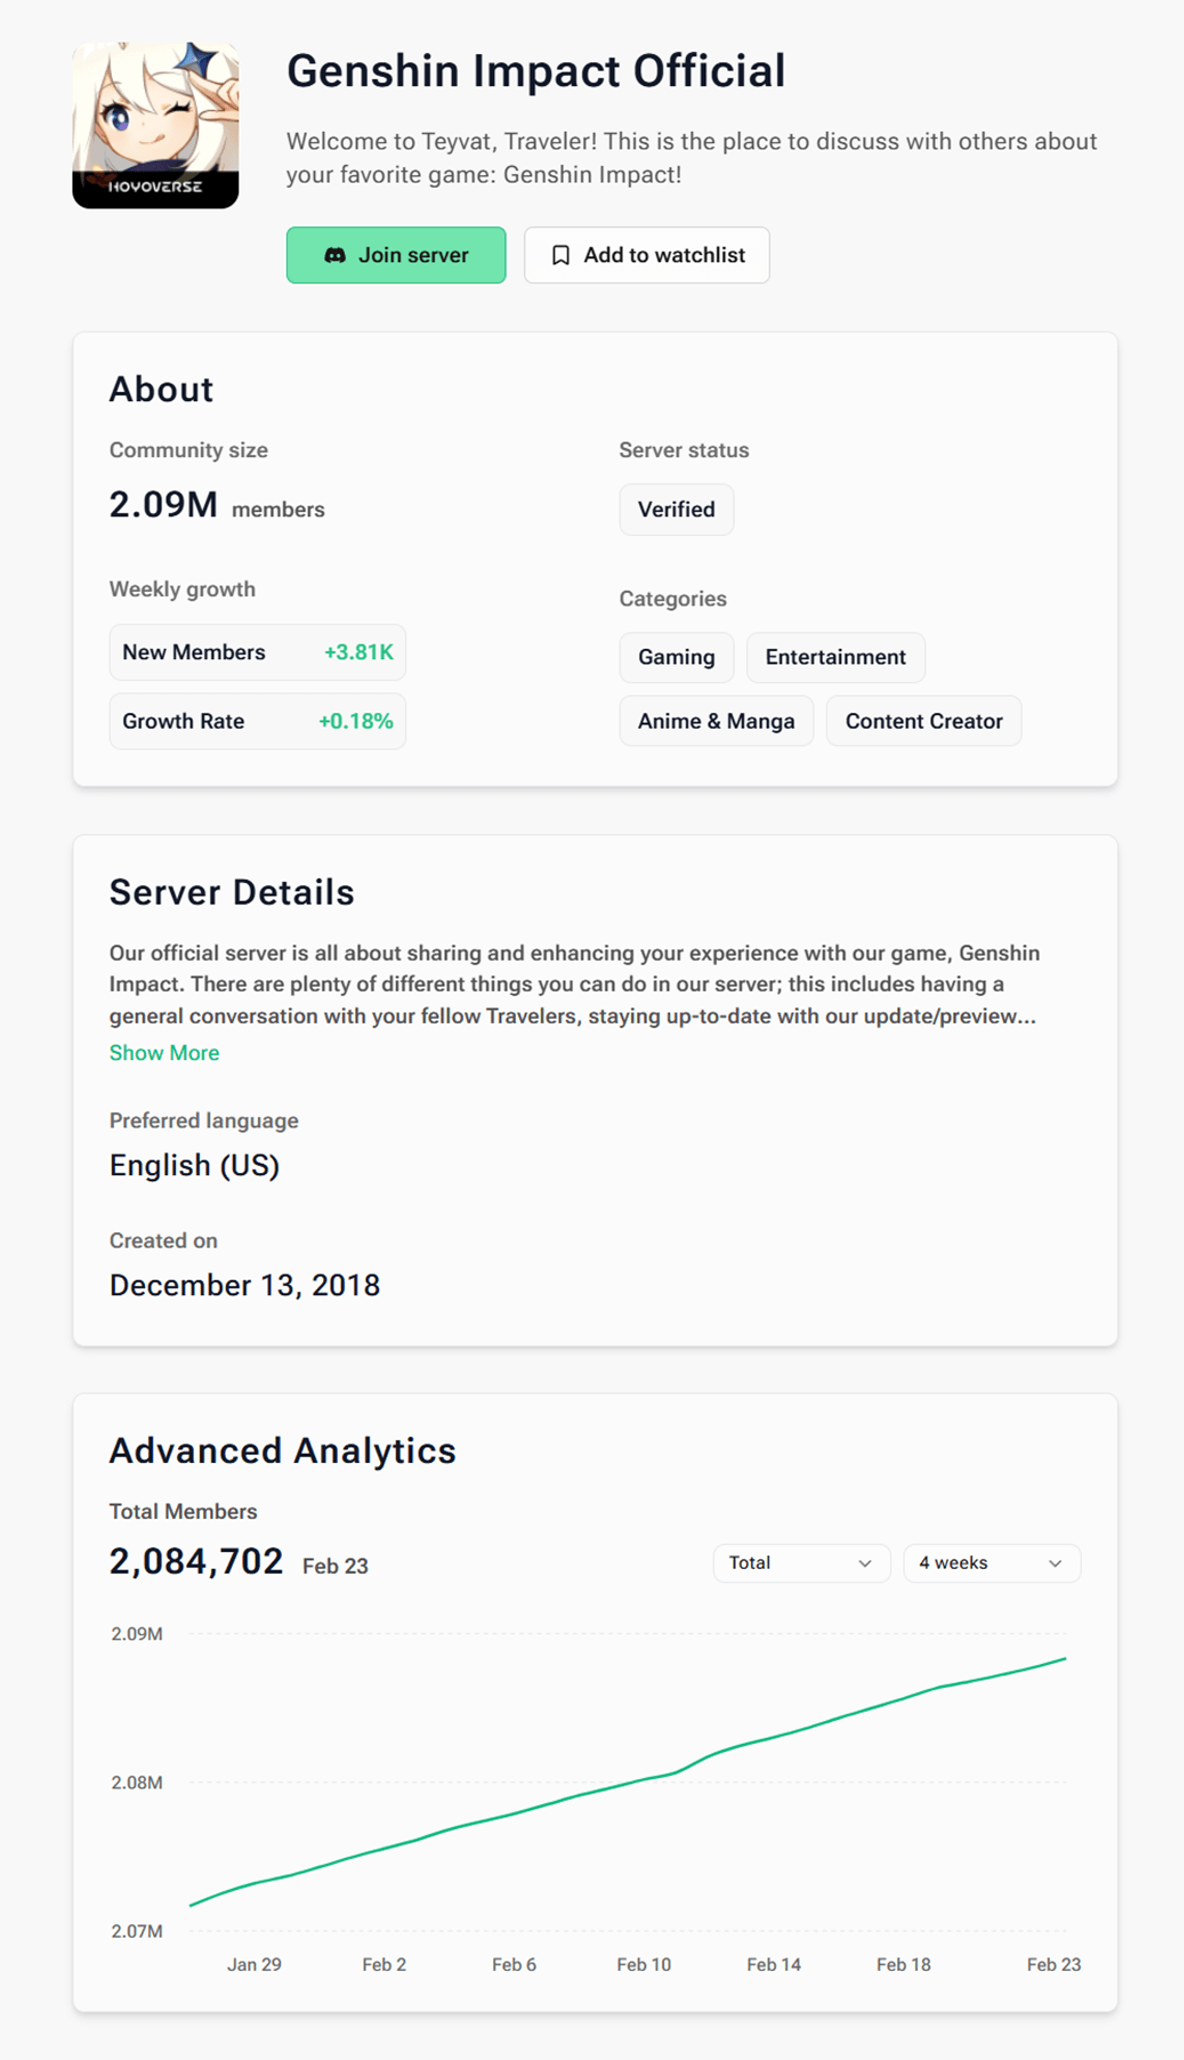This screenshot has height=2060, width=1184.
Task: Expand description with Show More
Action: [164, 1053]
